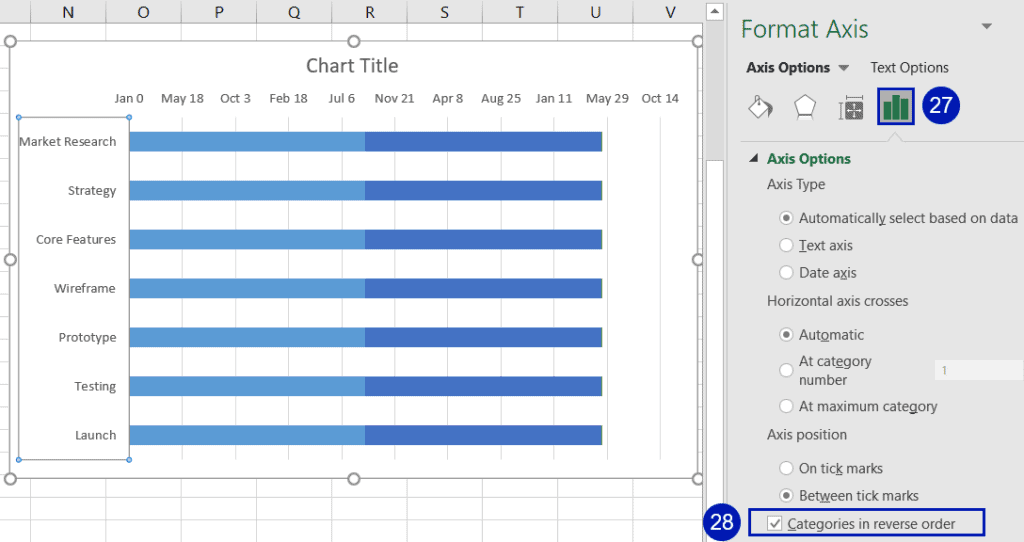Screen dimensions: 1024x542
Task: Click the category number input field
Action: 978,370
